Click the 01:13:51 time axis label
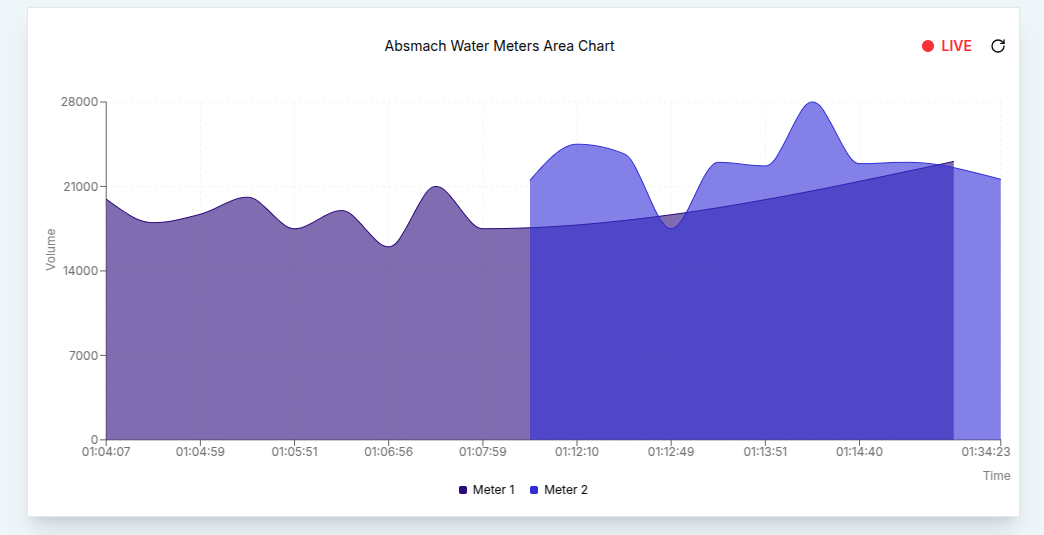Image resolution: width=1044 pixels, height=535 pixels. (765, 452)
